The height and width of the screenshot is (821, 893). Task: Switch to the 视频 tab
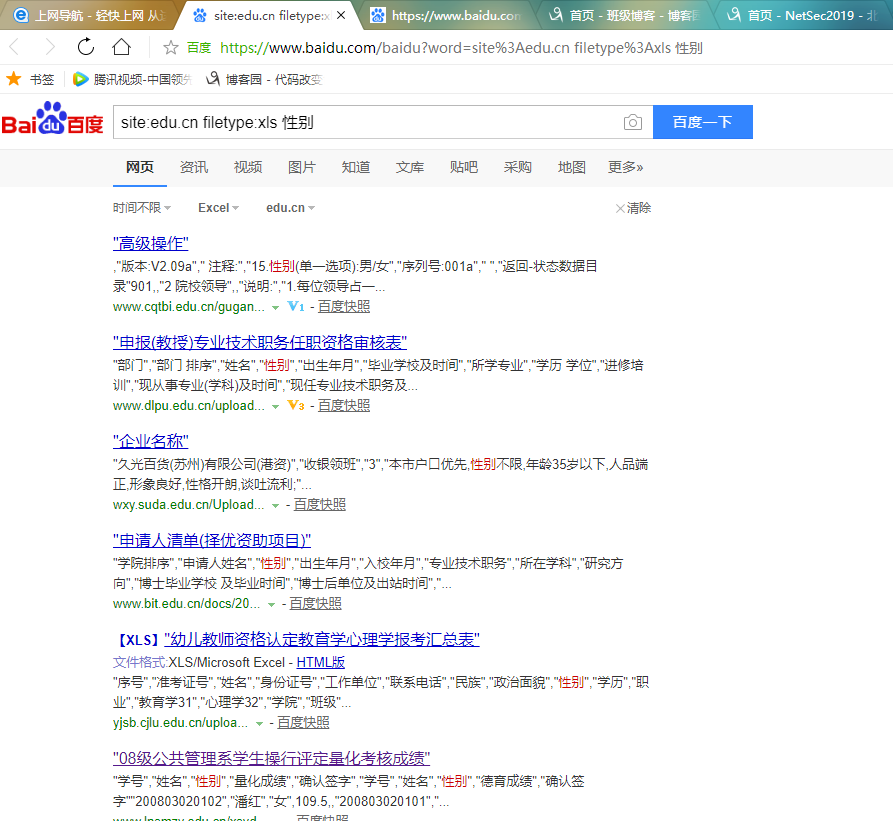(248, 167)
